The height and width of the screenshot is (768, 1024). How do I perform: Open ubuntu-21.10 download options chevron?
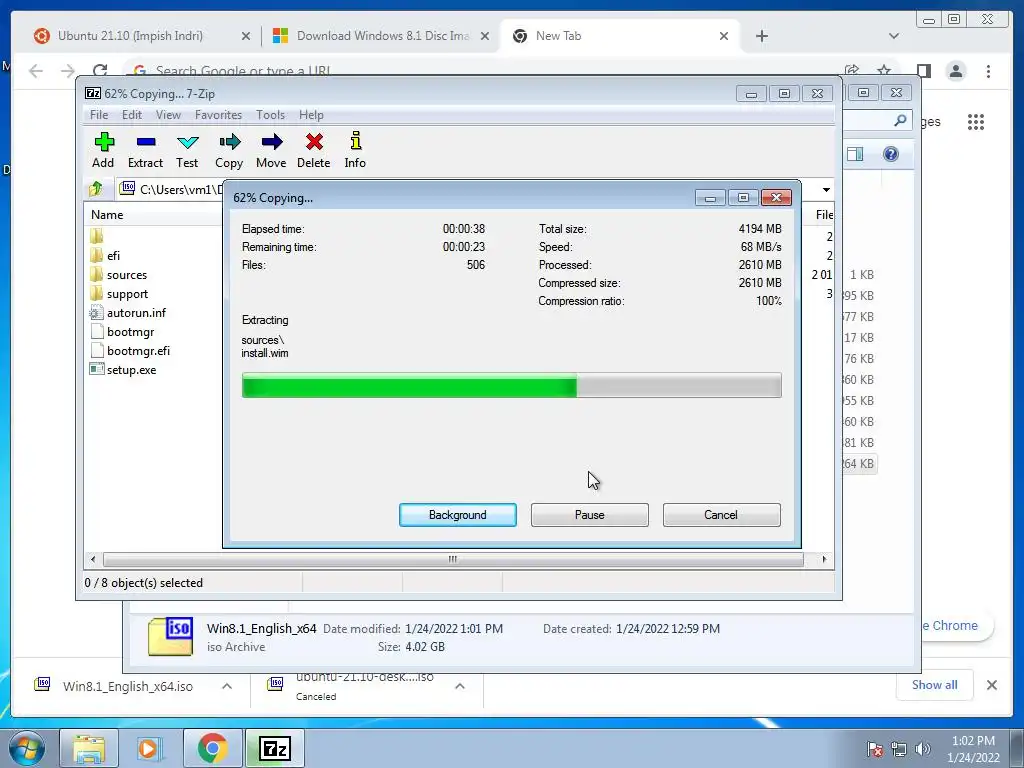pos(460,686)
